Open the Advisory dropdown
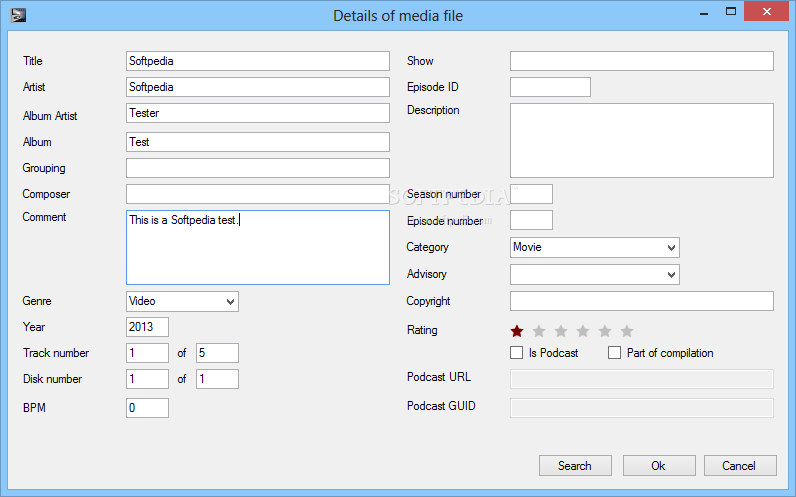 [671, 275]
